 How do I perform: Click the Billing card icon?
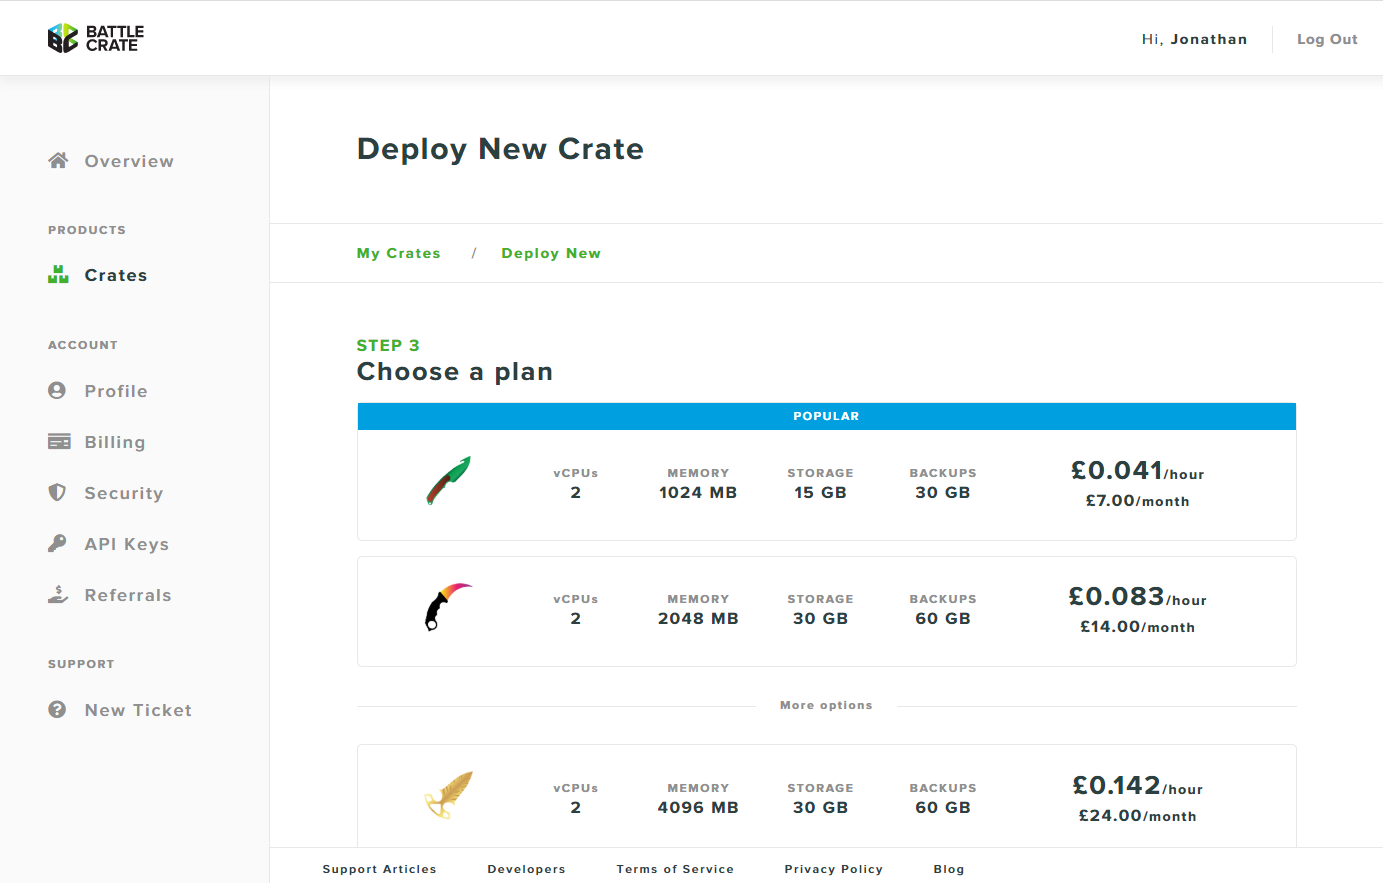tap(59, 441)
